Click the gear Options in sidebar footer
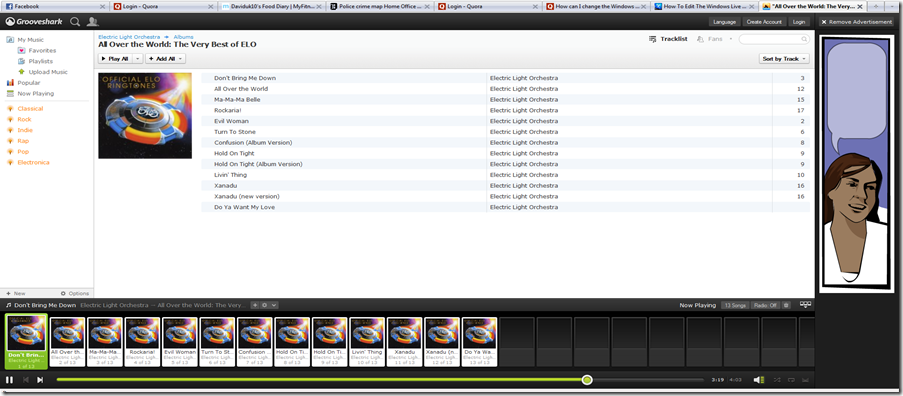 tap(75, 294)
